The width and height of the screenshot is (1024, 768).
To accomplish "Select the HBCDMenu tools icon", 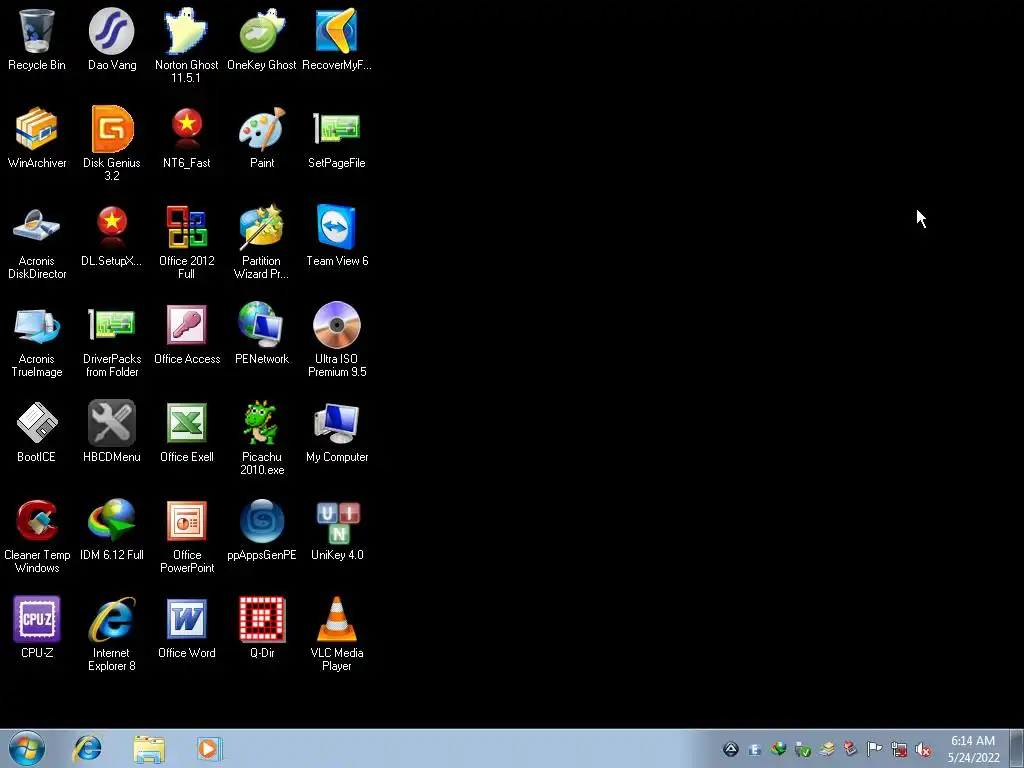I will pyautogui.click(x=112, y=431).
